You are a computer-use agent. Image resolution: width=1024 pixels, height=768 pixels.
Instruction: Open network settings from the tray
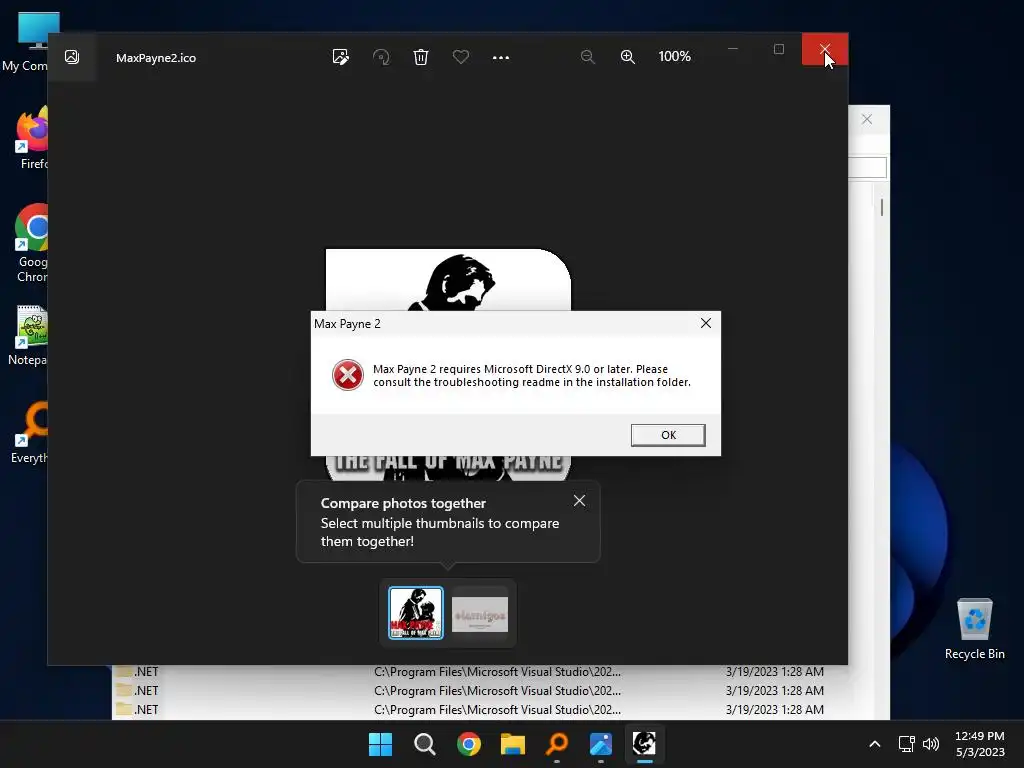coord(906,744)
